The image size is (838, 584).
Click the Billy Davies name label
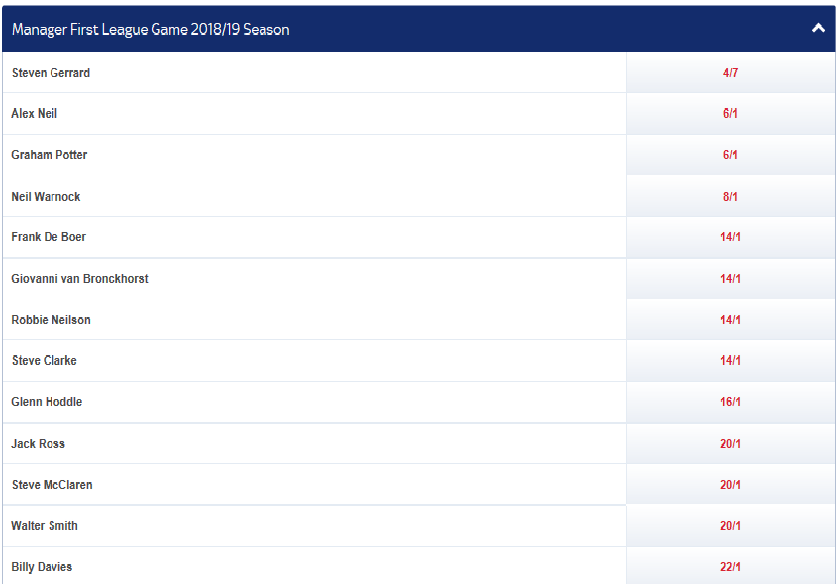pyautogui.click(x=42, y=567)
